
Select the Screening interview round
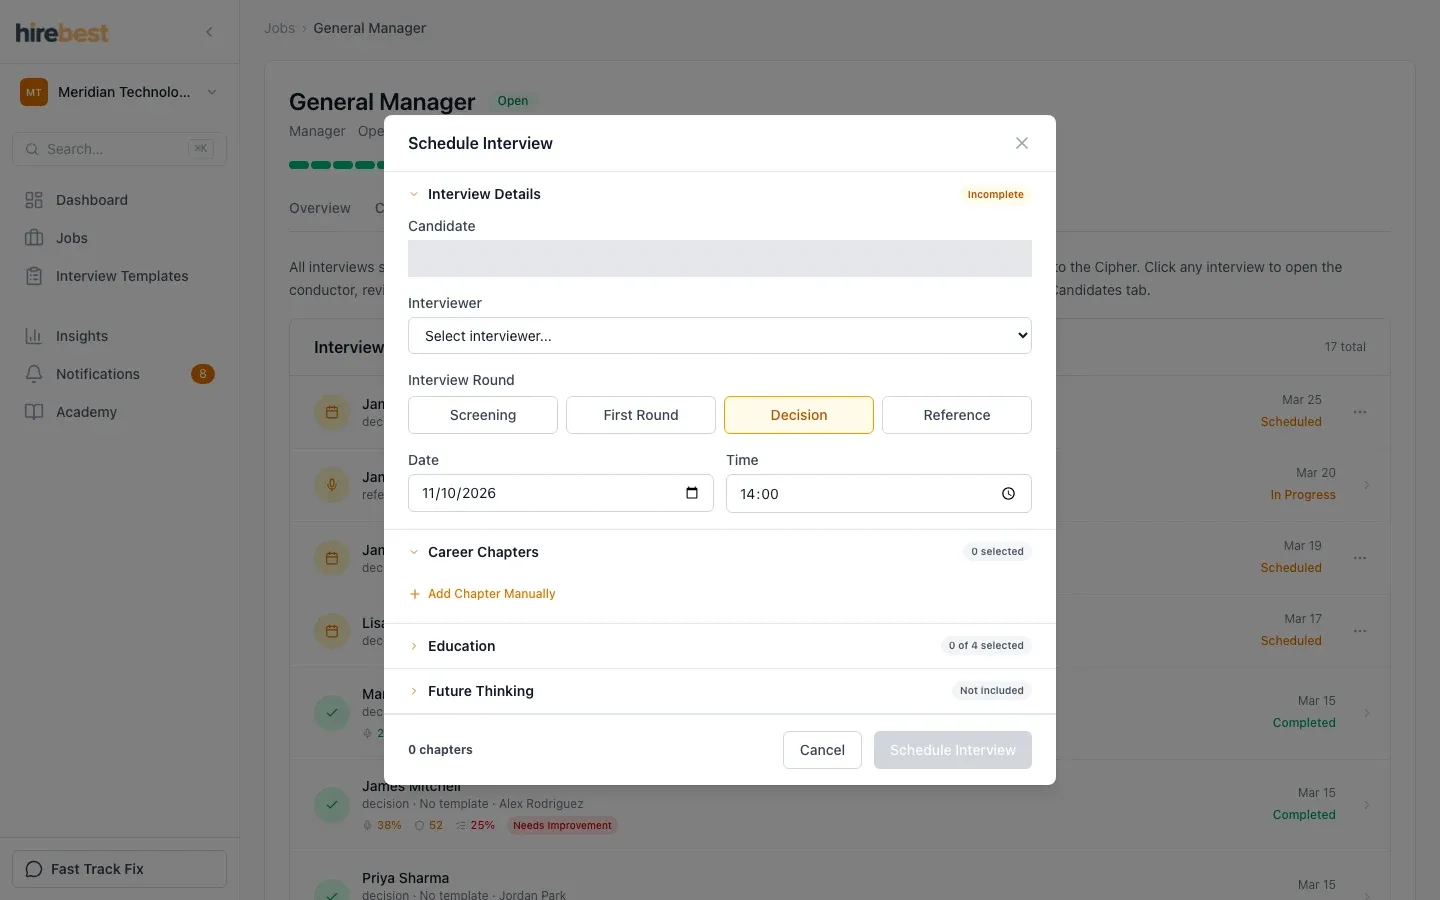click(x=483, y=415)
